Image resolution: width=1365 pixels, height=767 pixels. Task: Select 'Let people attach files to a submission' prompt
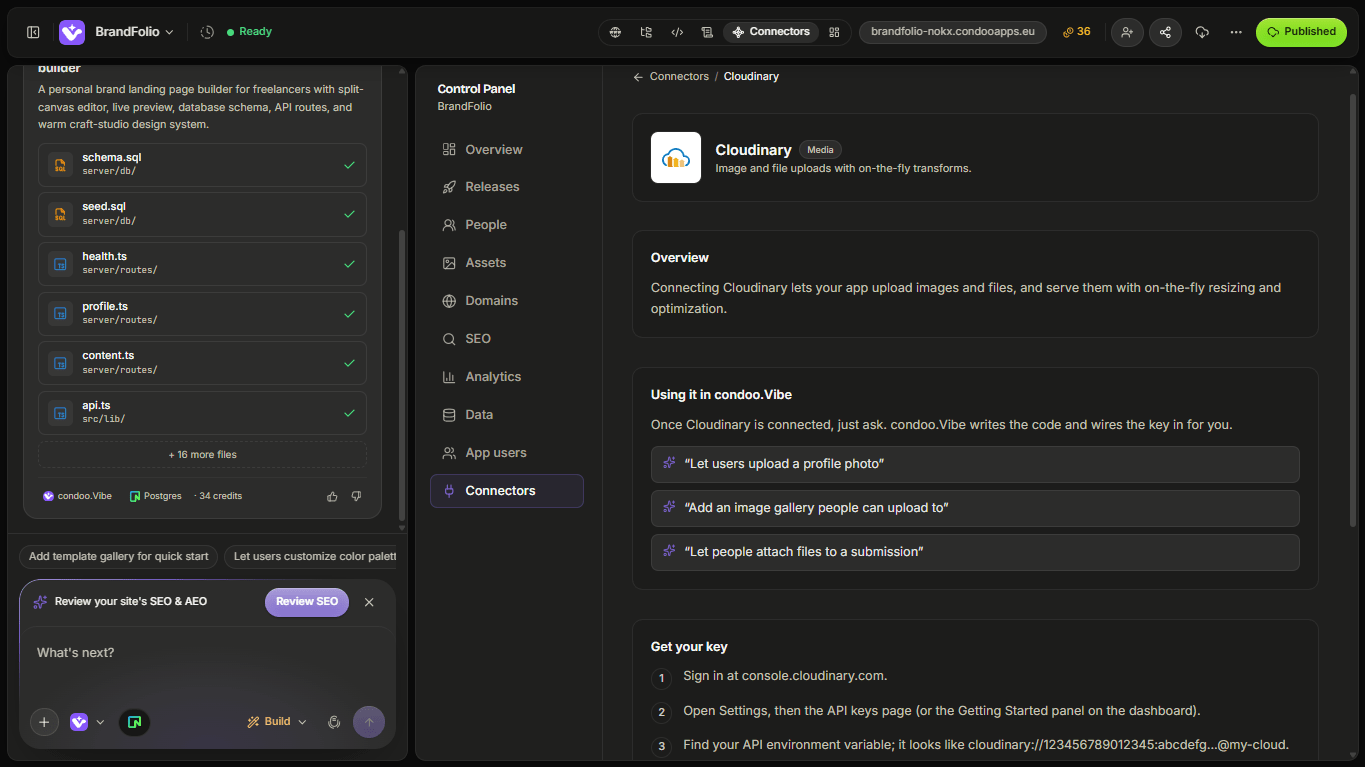(975, 552)
